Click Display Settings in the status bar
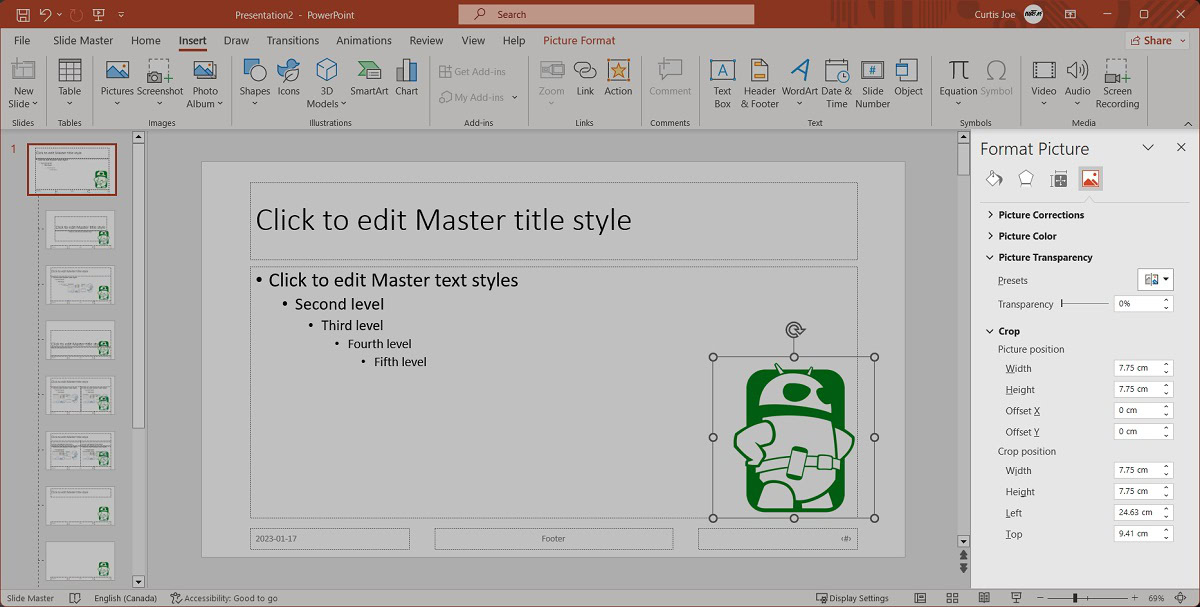 point(851,598)
